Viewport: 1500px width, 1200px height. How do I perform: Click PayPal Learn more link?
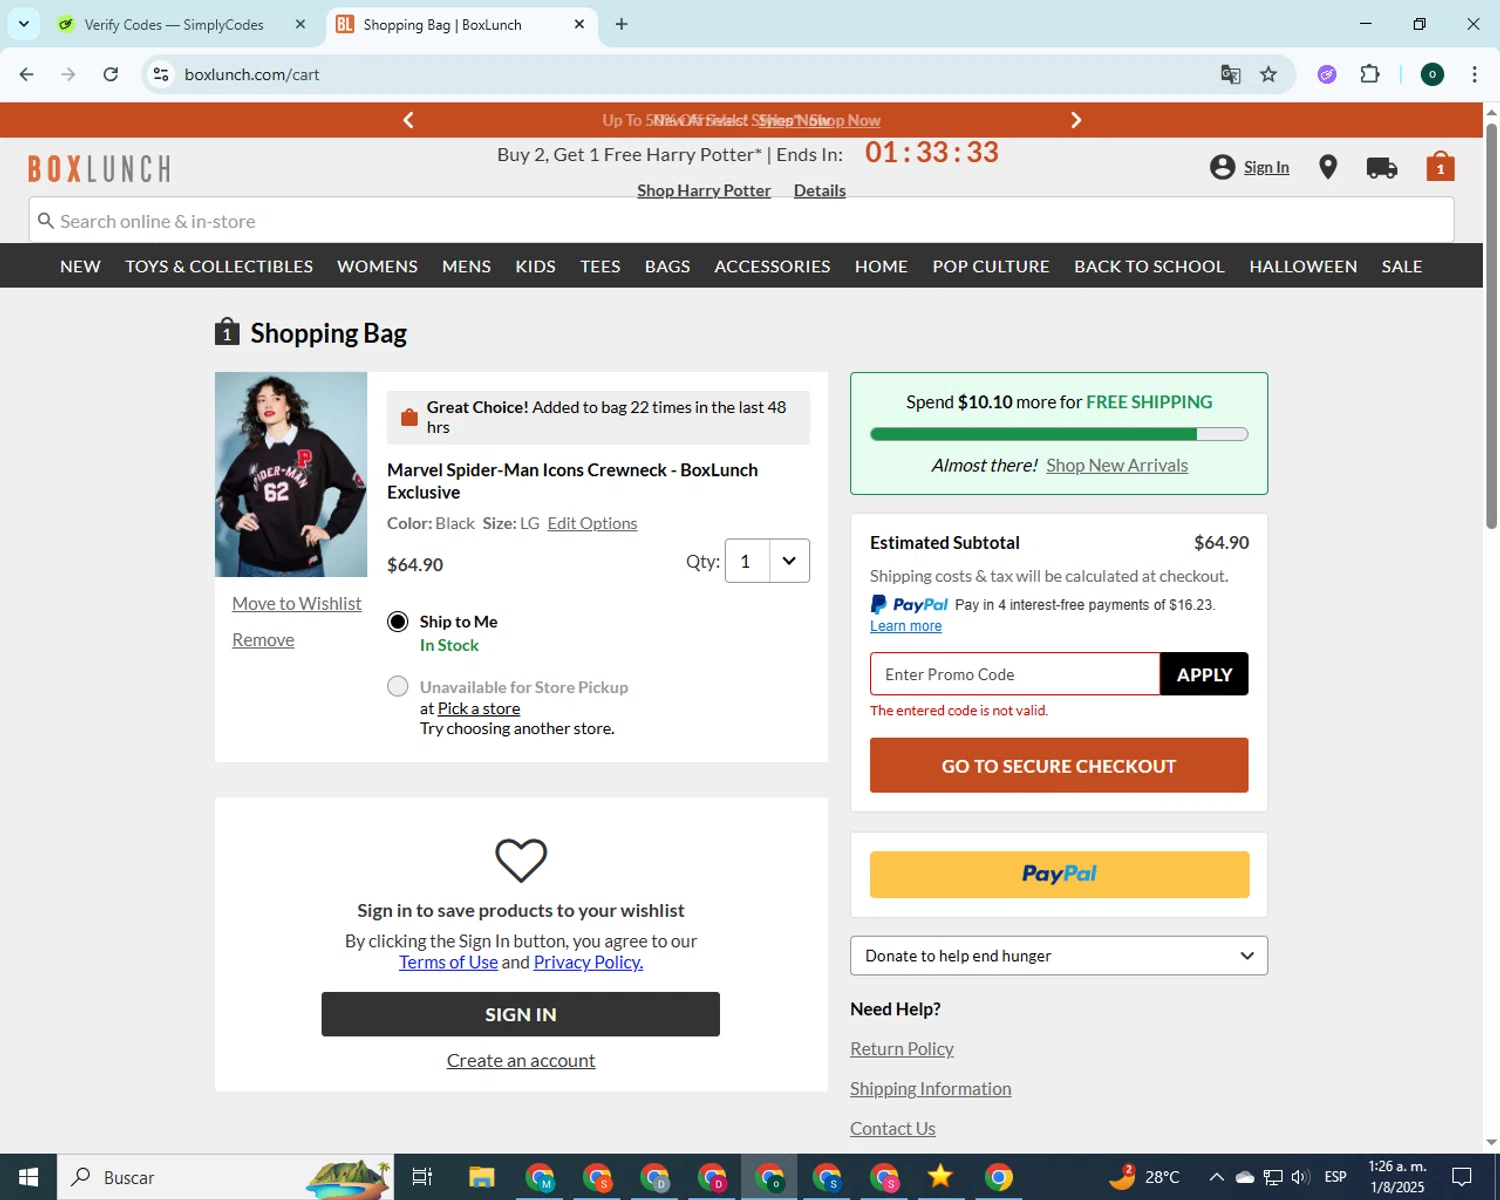tap(906, 626)
